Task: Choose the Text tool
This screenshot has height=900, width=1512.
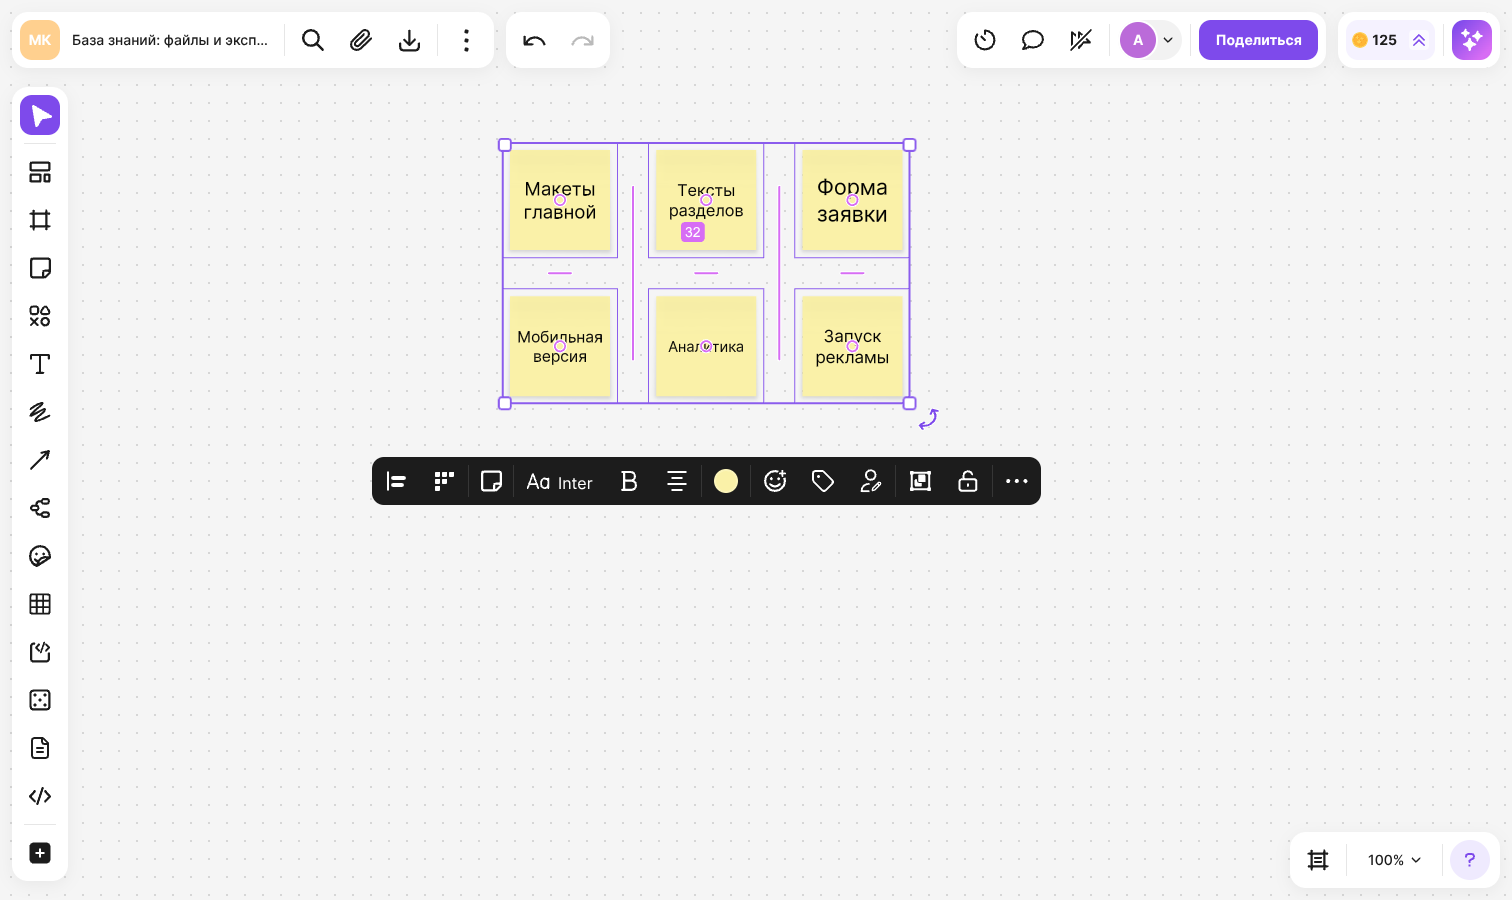Action: coord(40,364)
